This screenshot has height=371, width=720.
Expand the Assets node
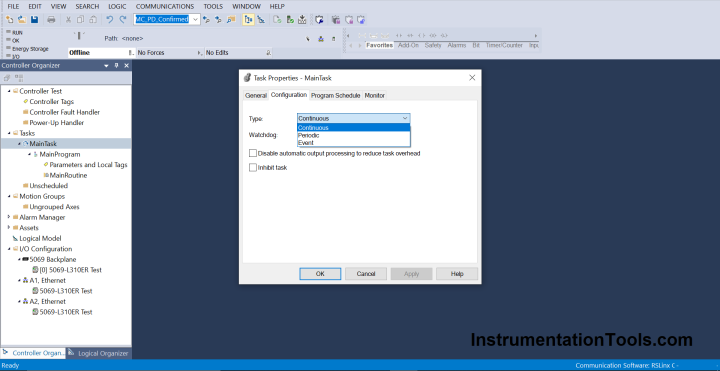10,228
